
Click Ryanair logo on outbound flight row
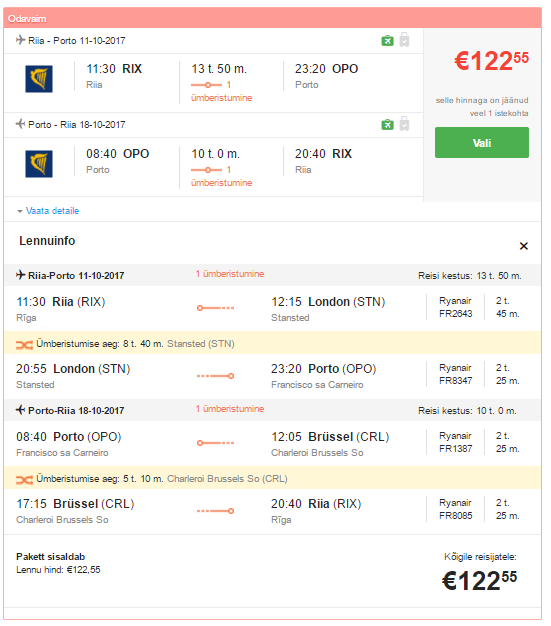coord(39,79)
